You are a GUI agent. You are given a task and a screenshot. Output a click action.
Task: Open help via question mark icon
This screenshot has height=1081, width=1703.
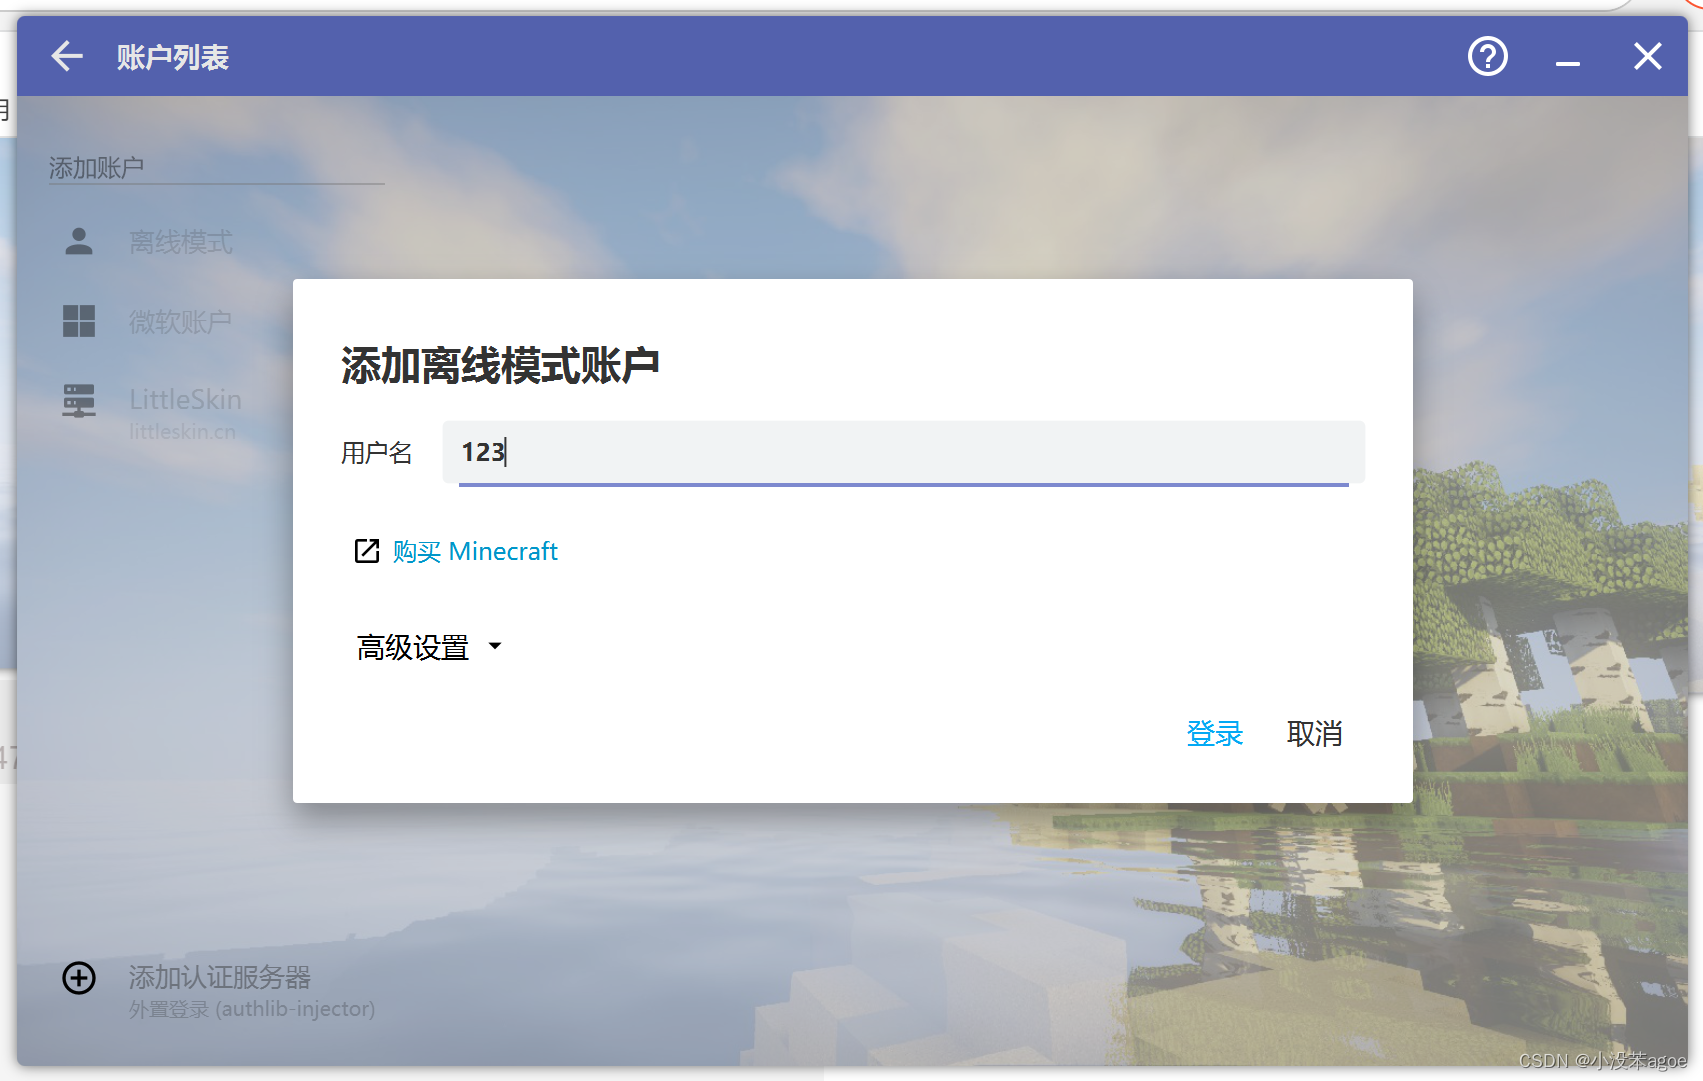(1487, 56)
